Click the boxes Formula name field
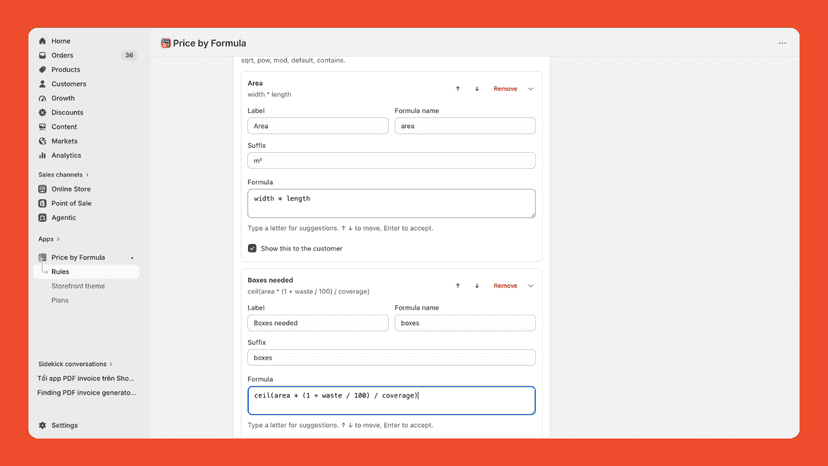This screenshot has width=828, height=466. coord(465,323)
